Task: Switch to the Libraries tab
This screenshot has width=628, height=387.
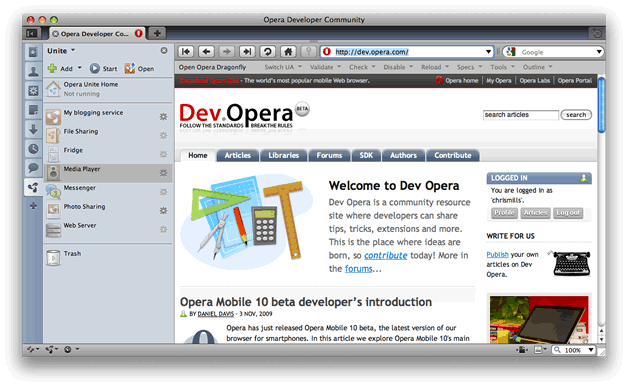Action: click(x=284, y=155)
